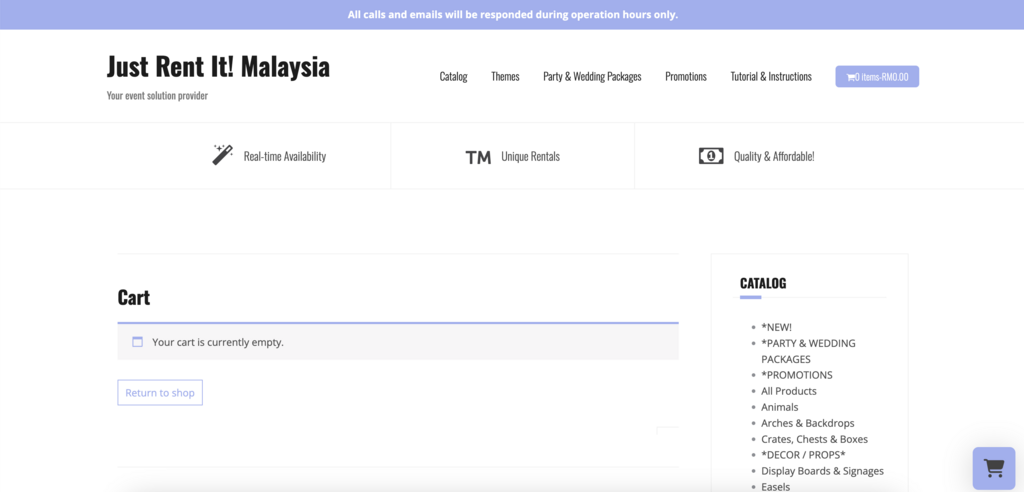Open the Catalog menu
1024x492 pixels.
453,77
